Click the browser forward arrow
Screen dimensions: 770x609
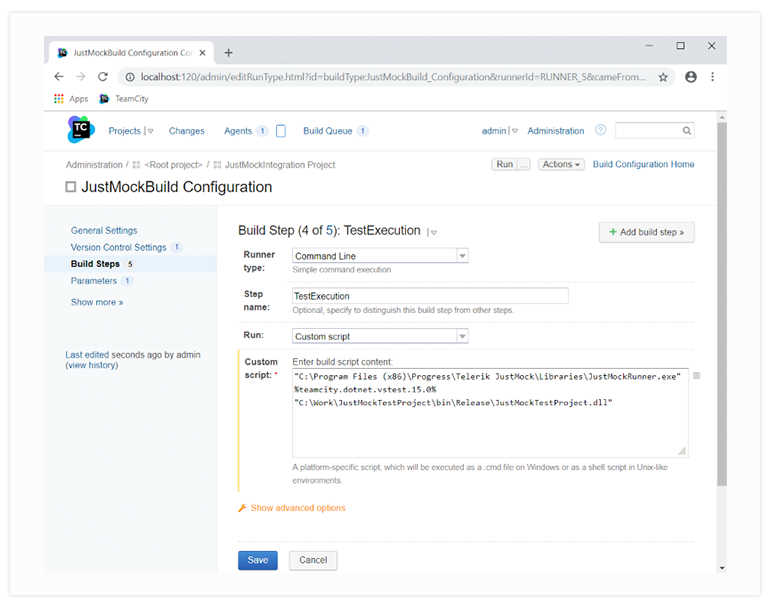click(x=81, y=77)
